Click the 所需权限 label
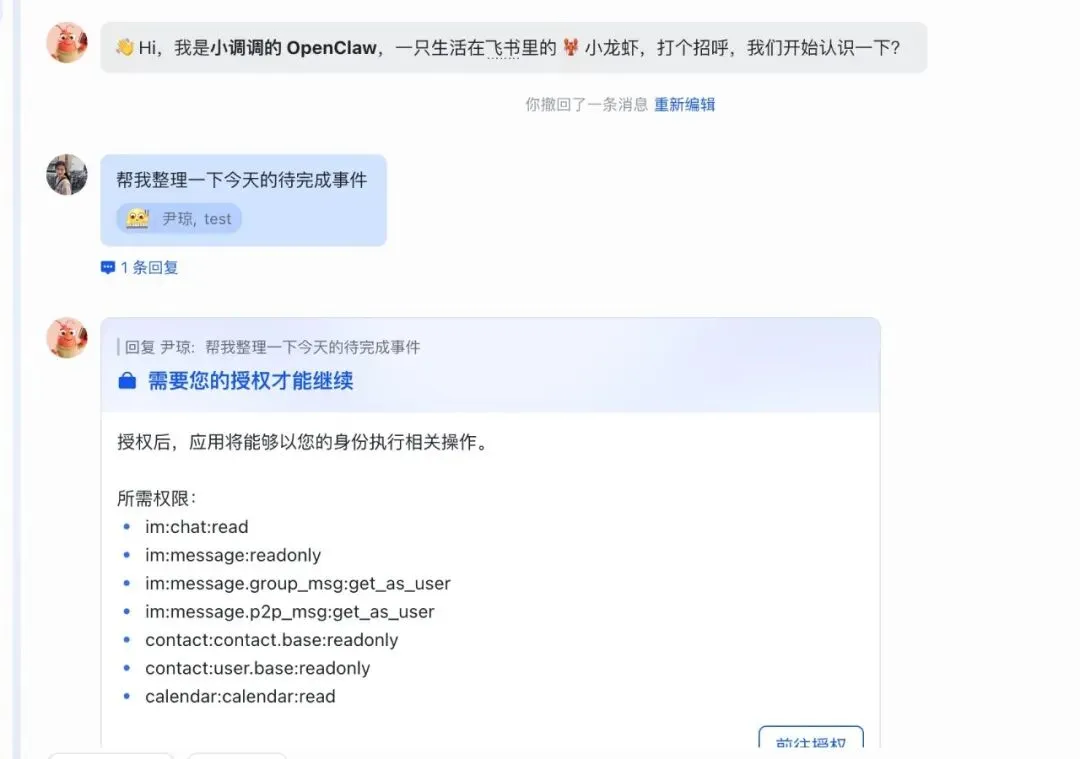Screen dimensions: 1080x759 click(156, 498)
